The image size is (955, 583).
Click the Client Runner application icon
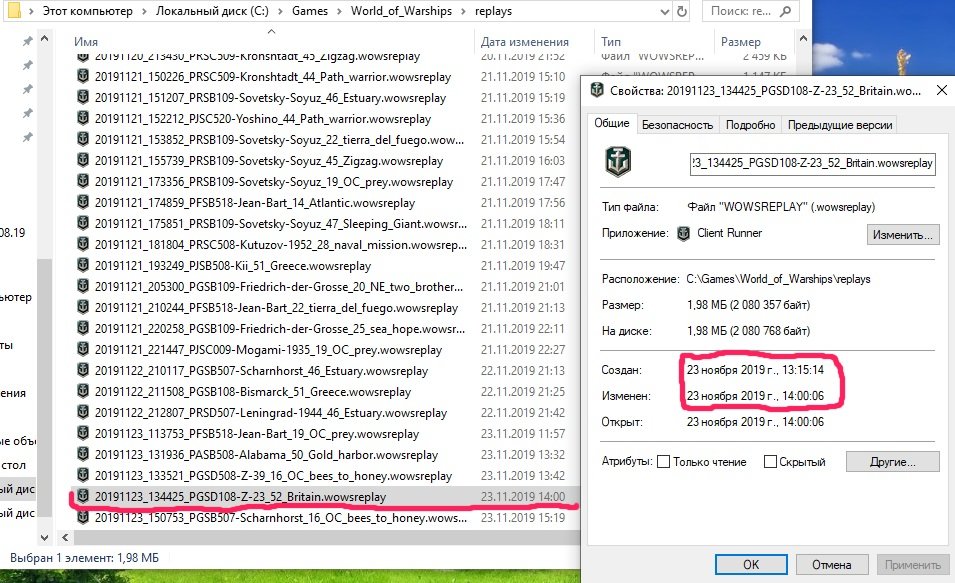click(683, 233)
